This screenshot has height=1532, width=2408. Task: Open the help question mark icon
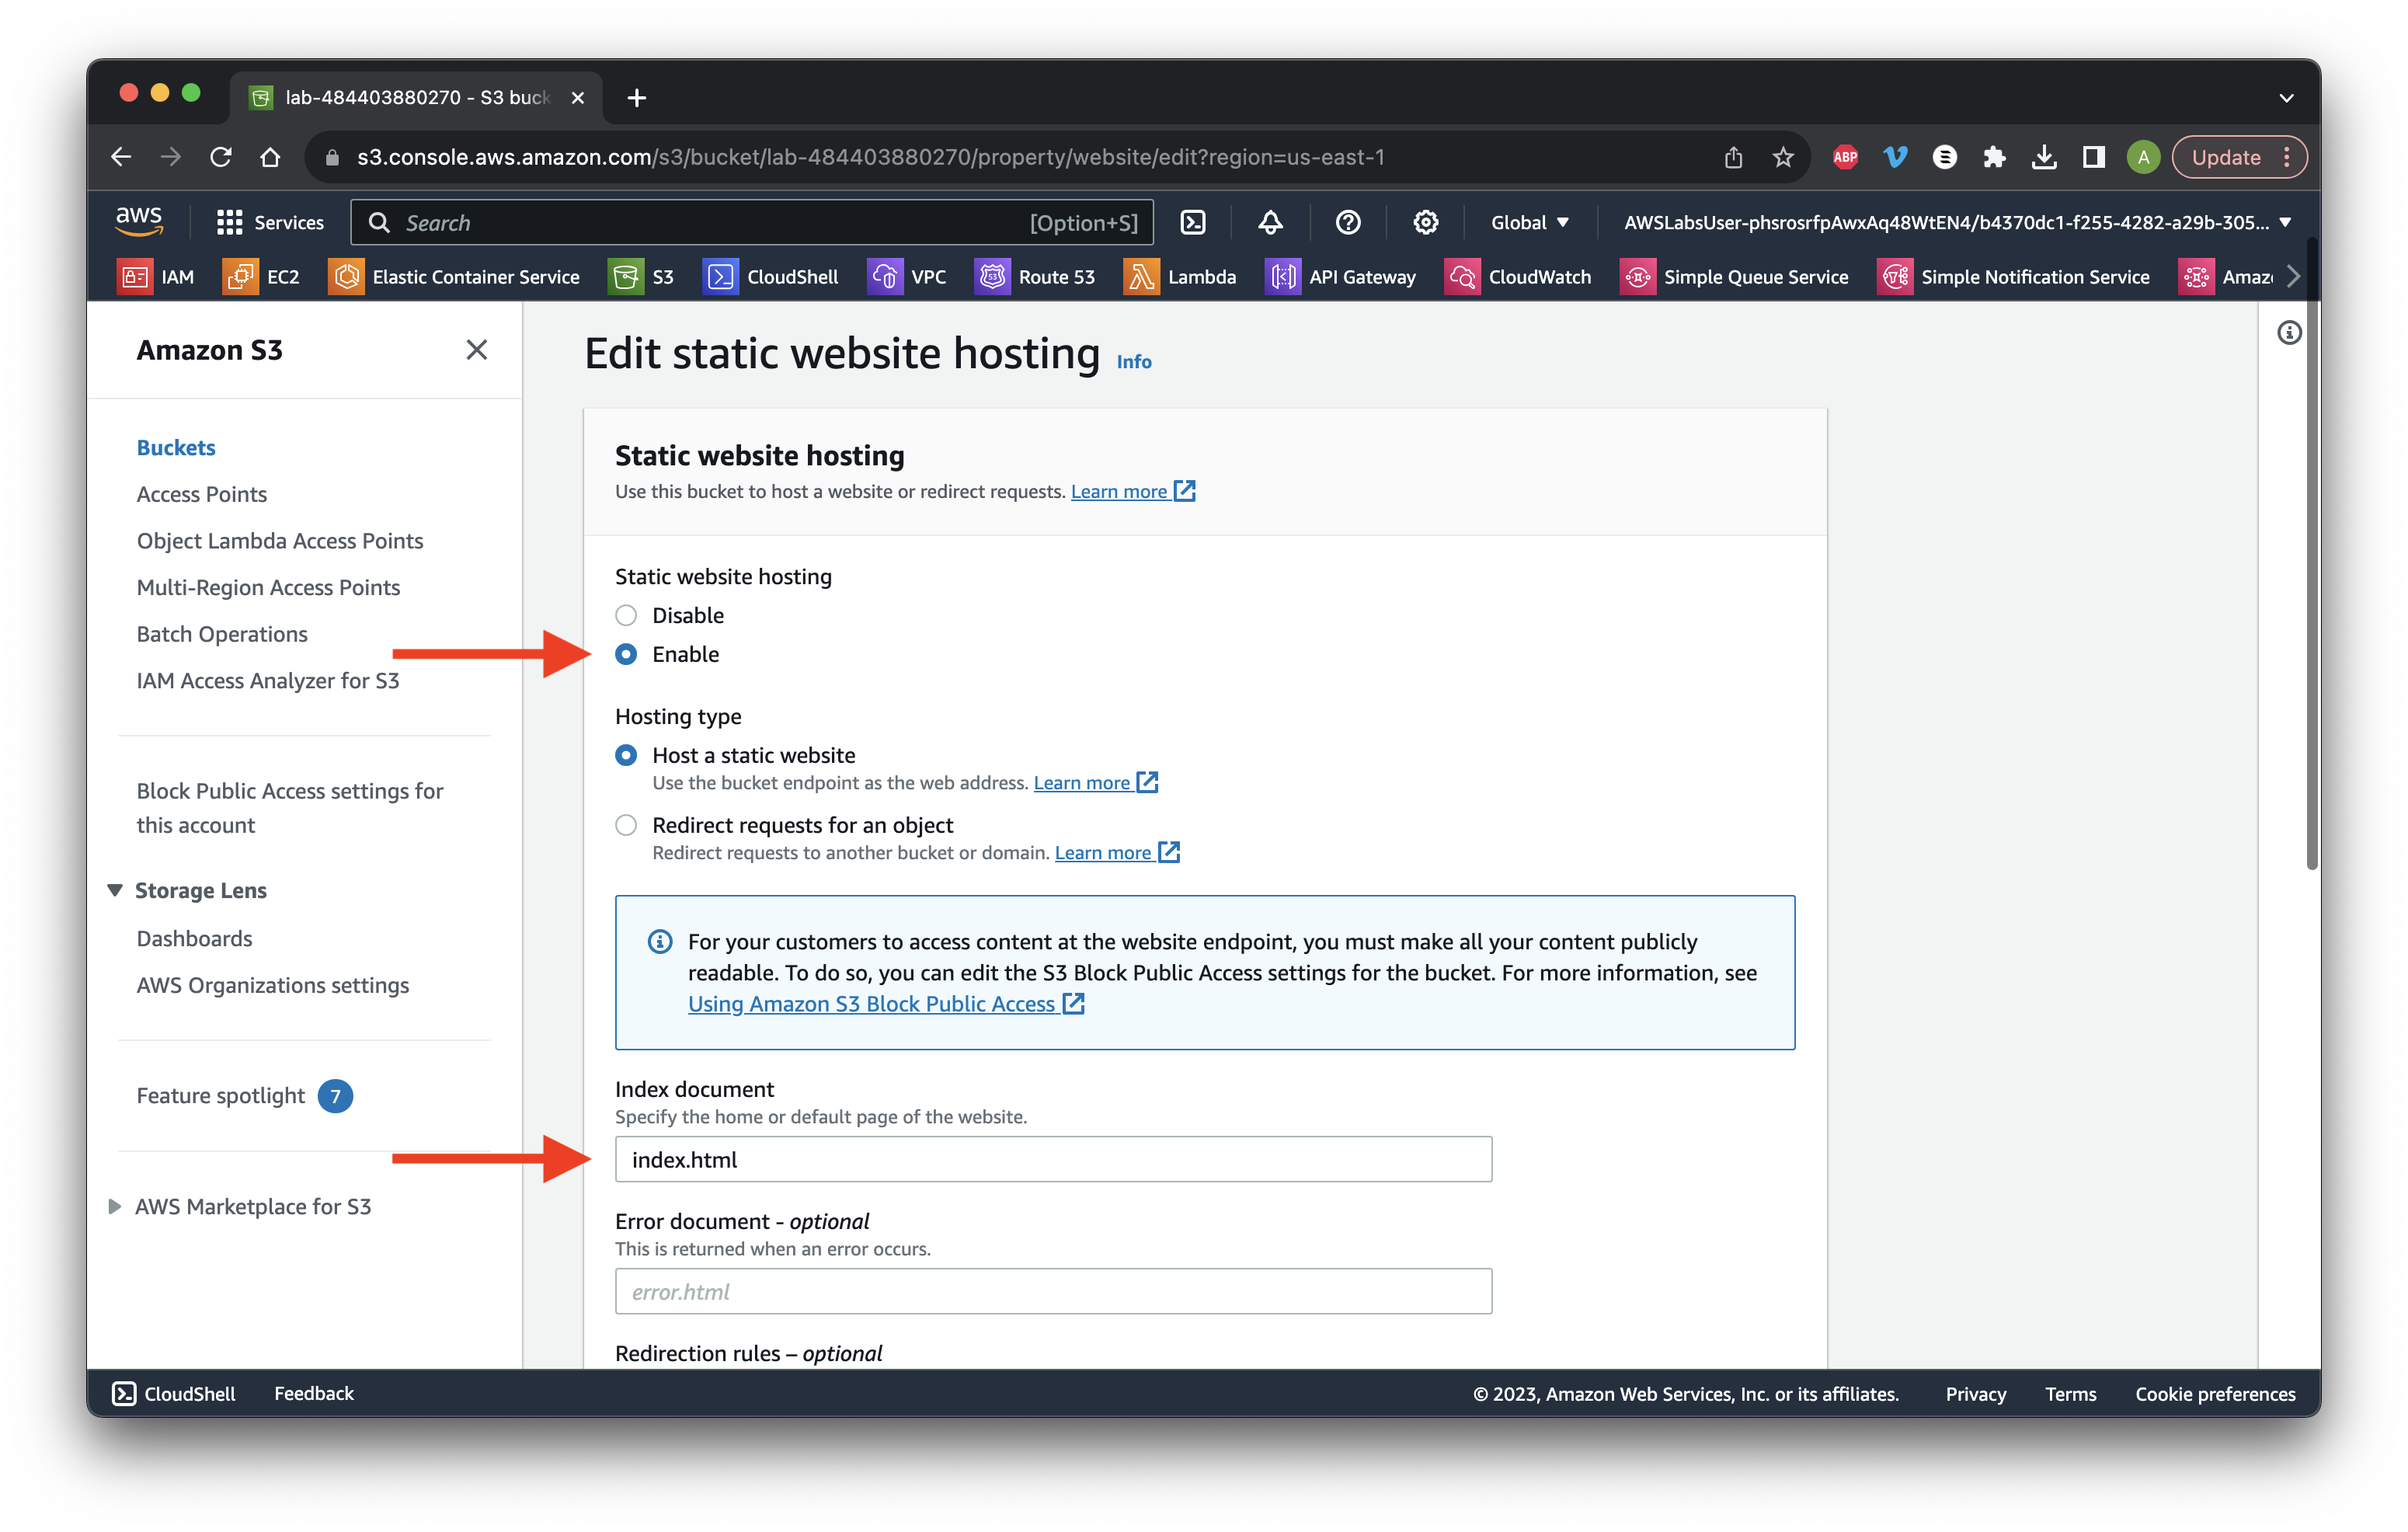tap(1348, 222)
